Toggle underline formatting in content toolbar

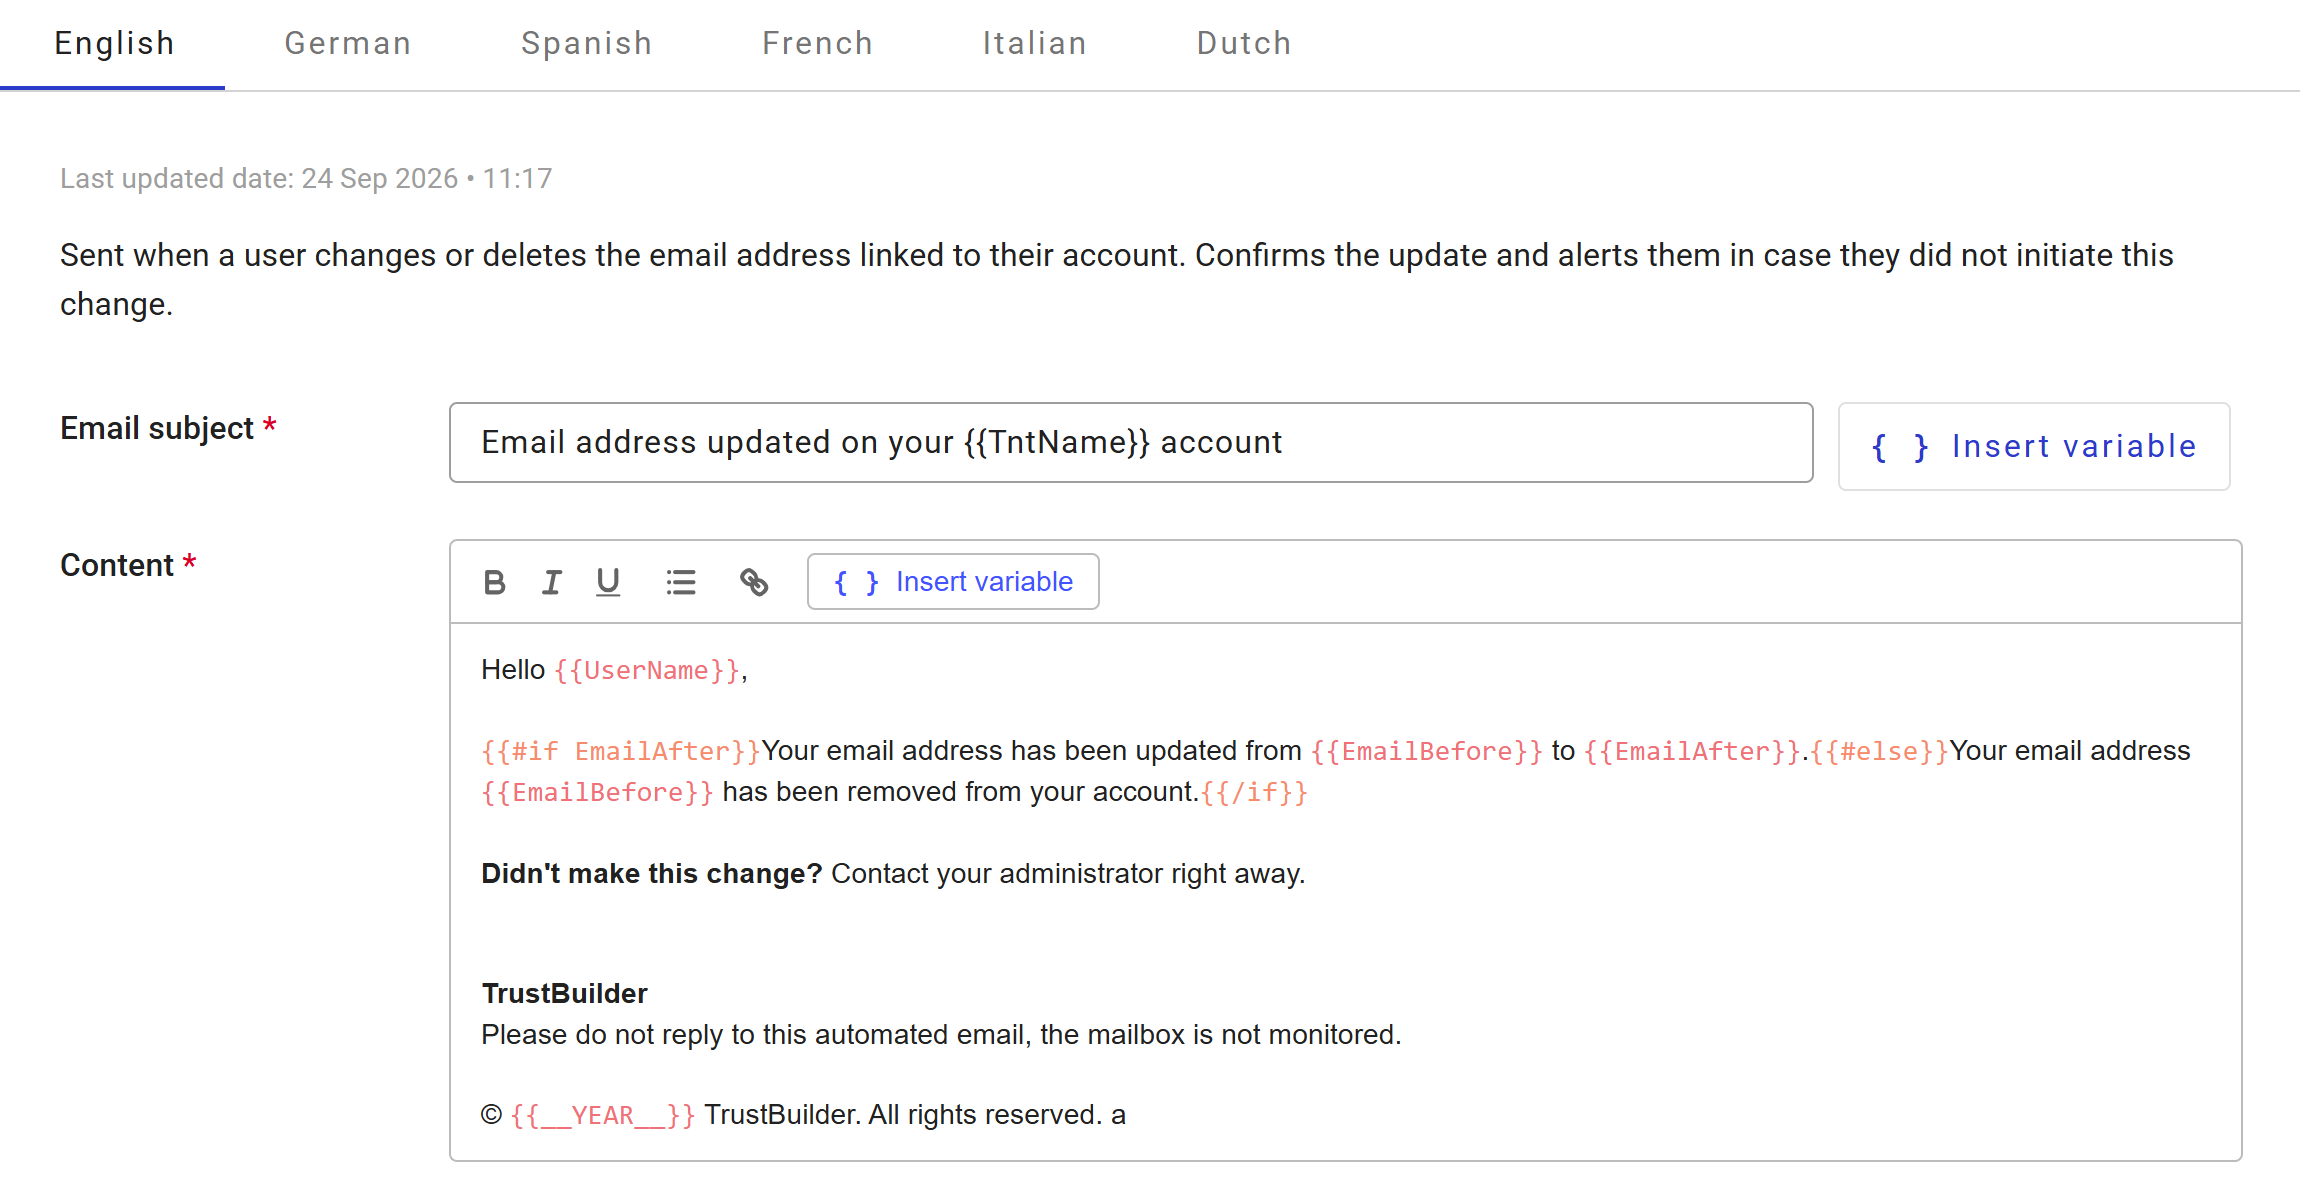(608, 582)
